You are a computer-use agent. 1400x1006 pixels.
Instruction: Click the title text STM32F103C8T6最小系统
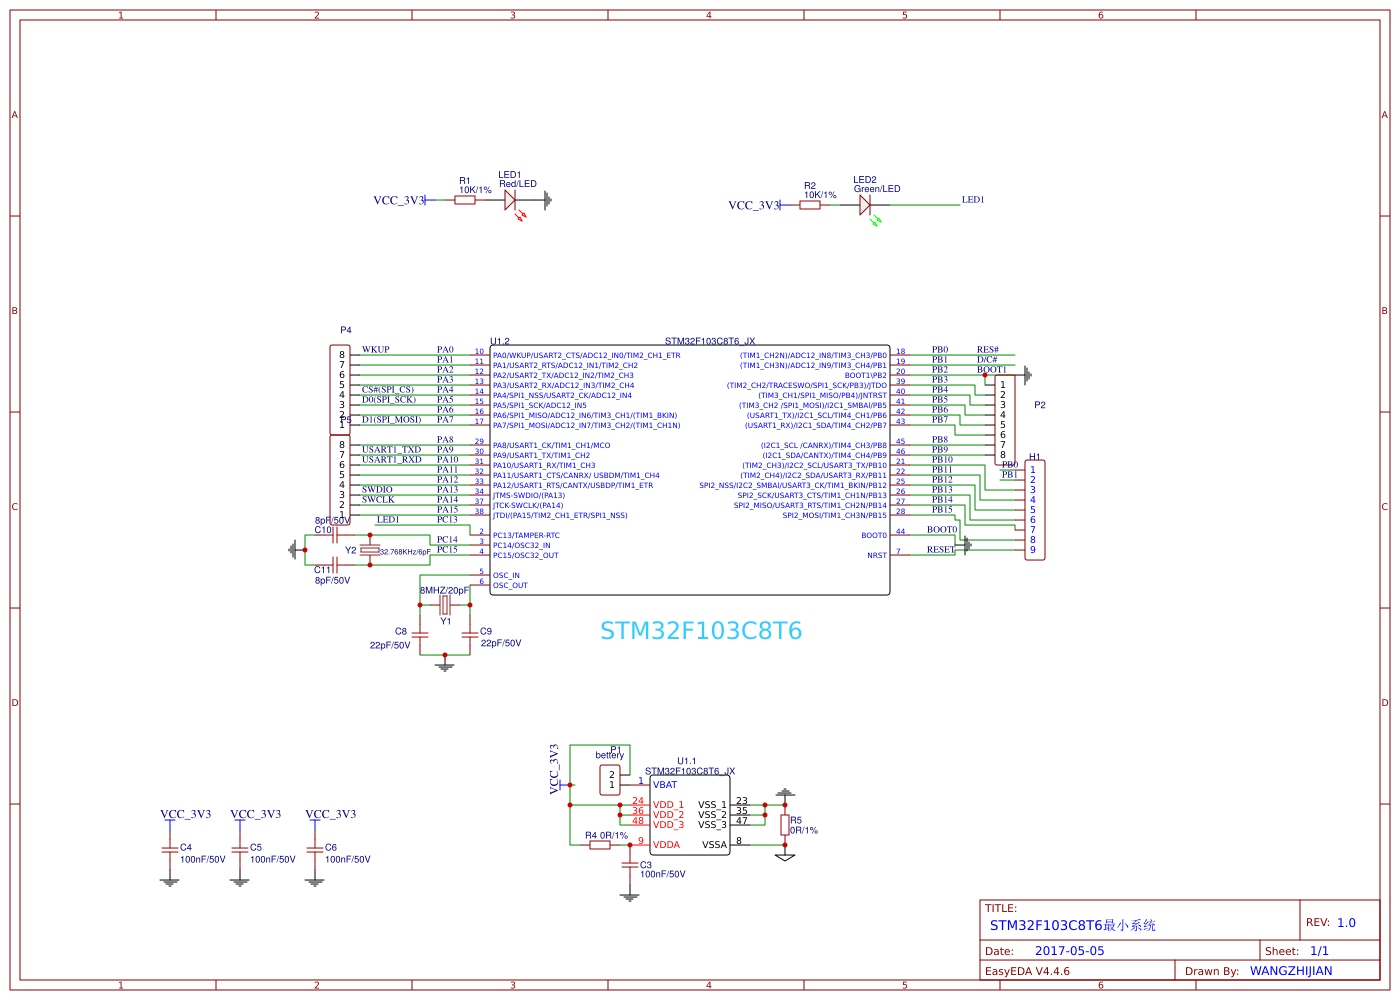click(x=1073, y=926)
